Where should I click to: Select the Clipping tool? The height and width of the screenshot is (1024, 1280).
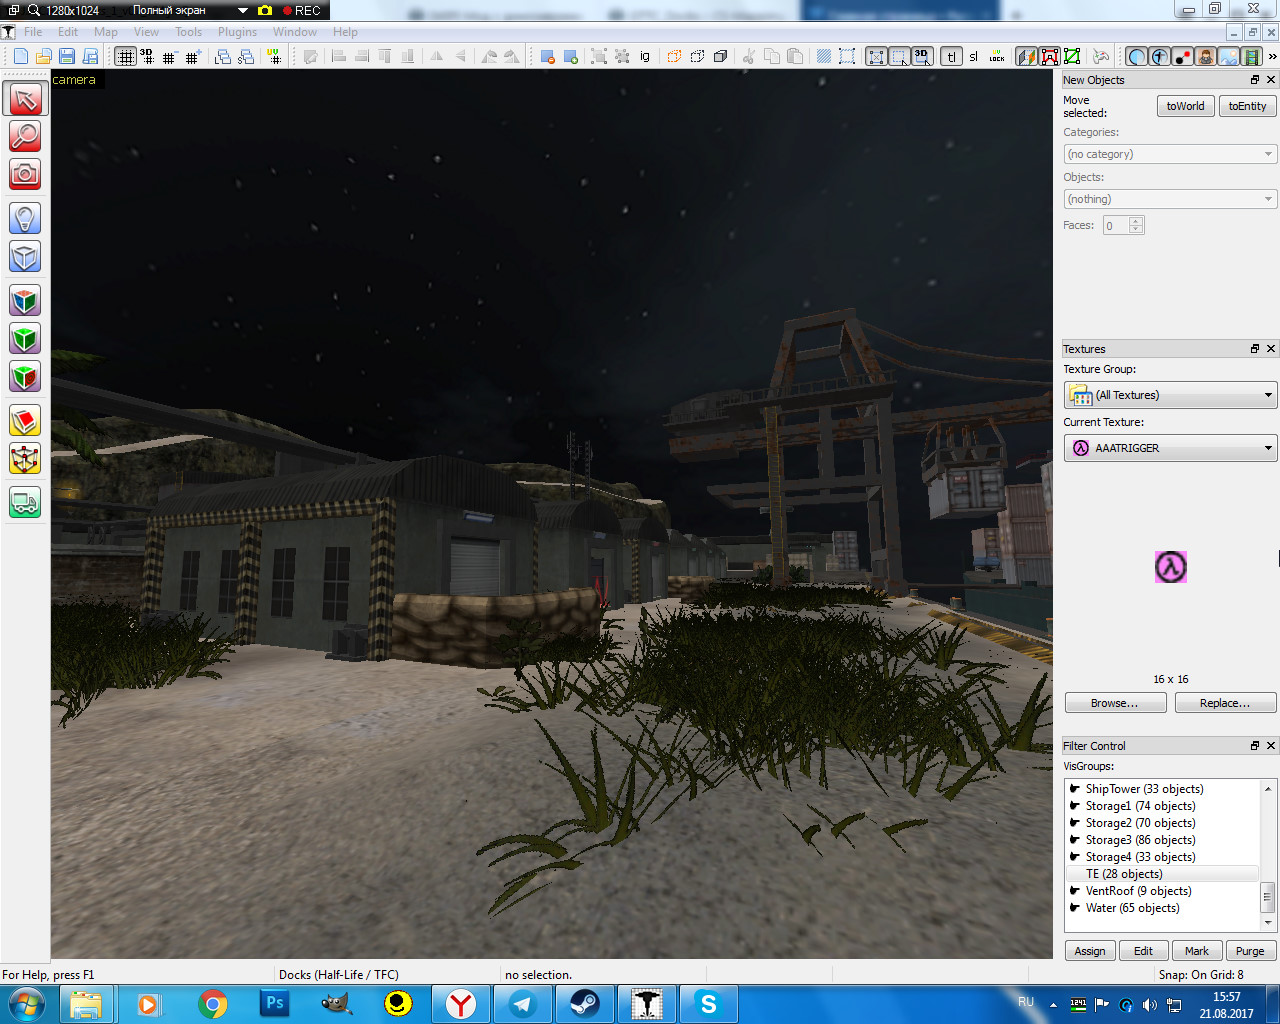pyautogui.click(x=25, y=421)
